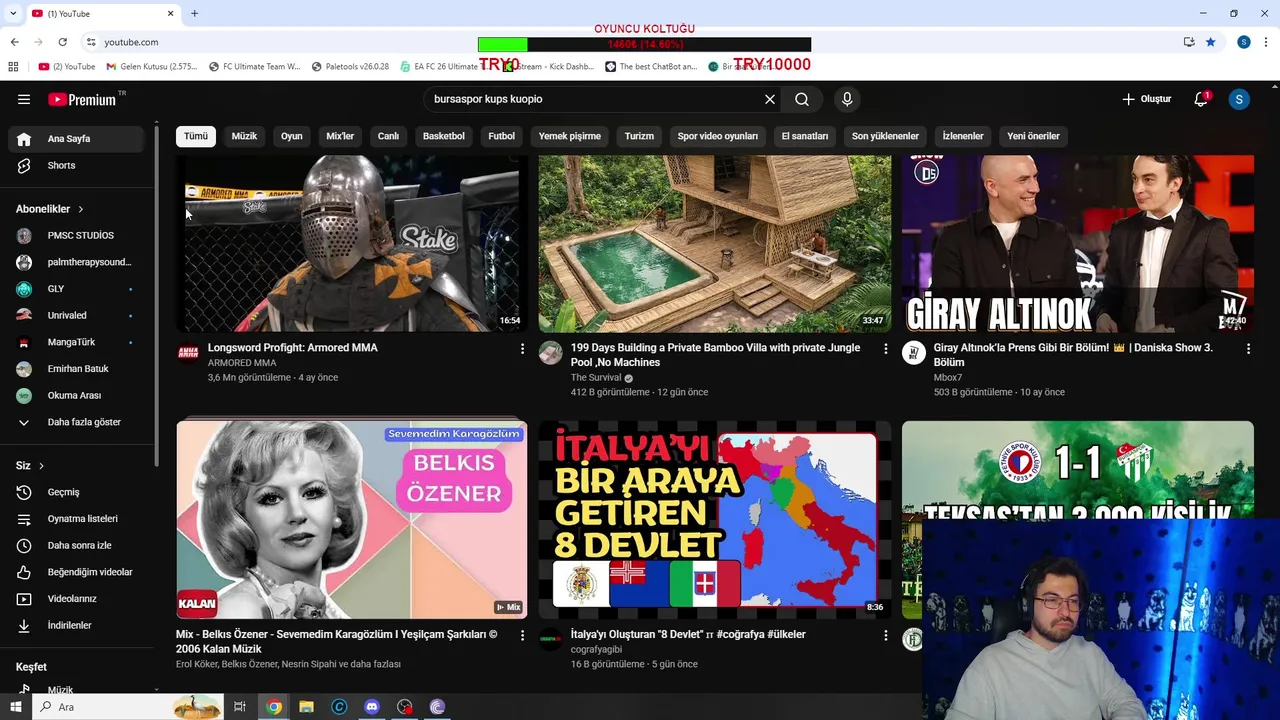This screenshot has height=720, width=1280.
Task: Open the Gelen Kutusu bookmark
Action: tap(152, 67)
